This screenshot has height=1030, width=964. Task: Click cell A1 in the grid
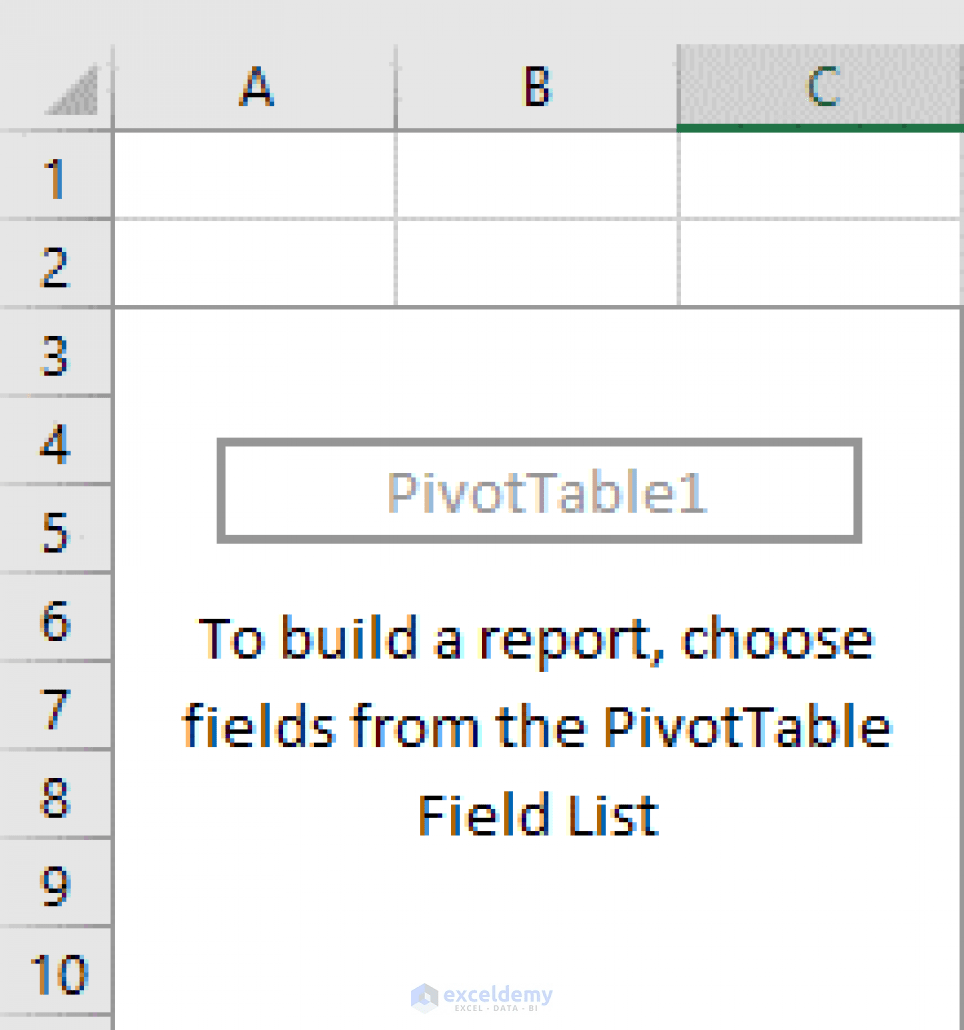[255, 176]
